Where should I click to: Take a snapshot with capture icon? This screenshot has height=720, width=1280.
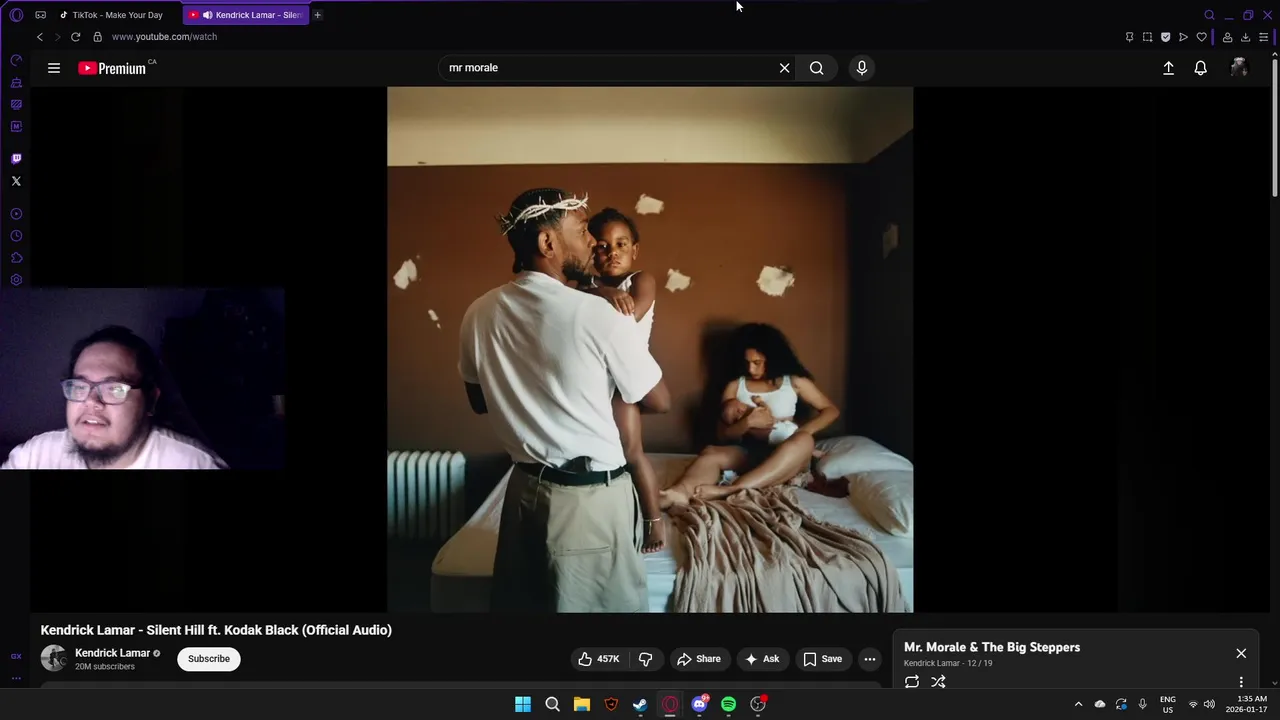(1147, 37)
